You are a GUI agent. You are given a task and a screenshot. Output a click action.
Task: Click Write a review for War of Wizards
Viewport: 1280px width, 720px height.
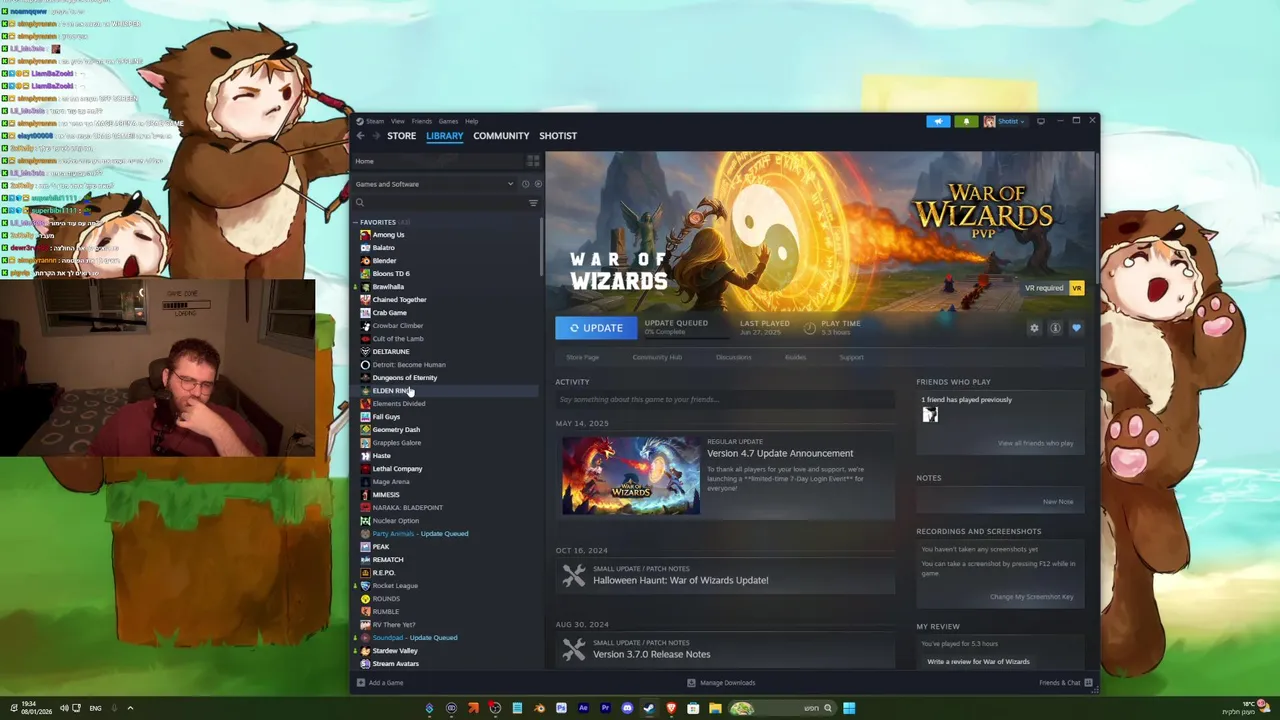pyautogui.click(x=978, y=662)
